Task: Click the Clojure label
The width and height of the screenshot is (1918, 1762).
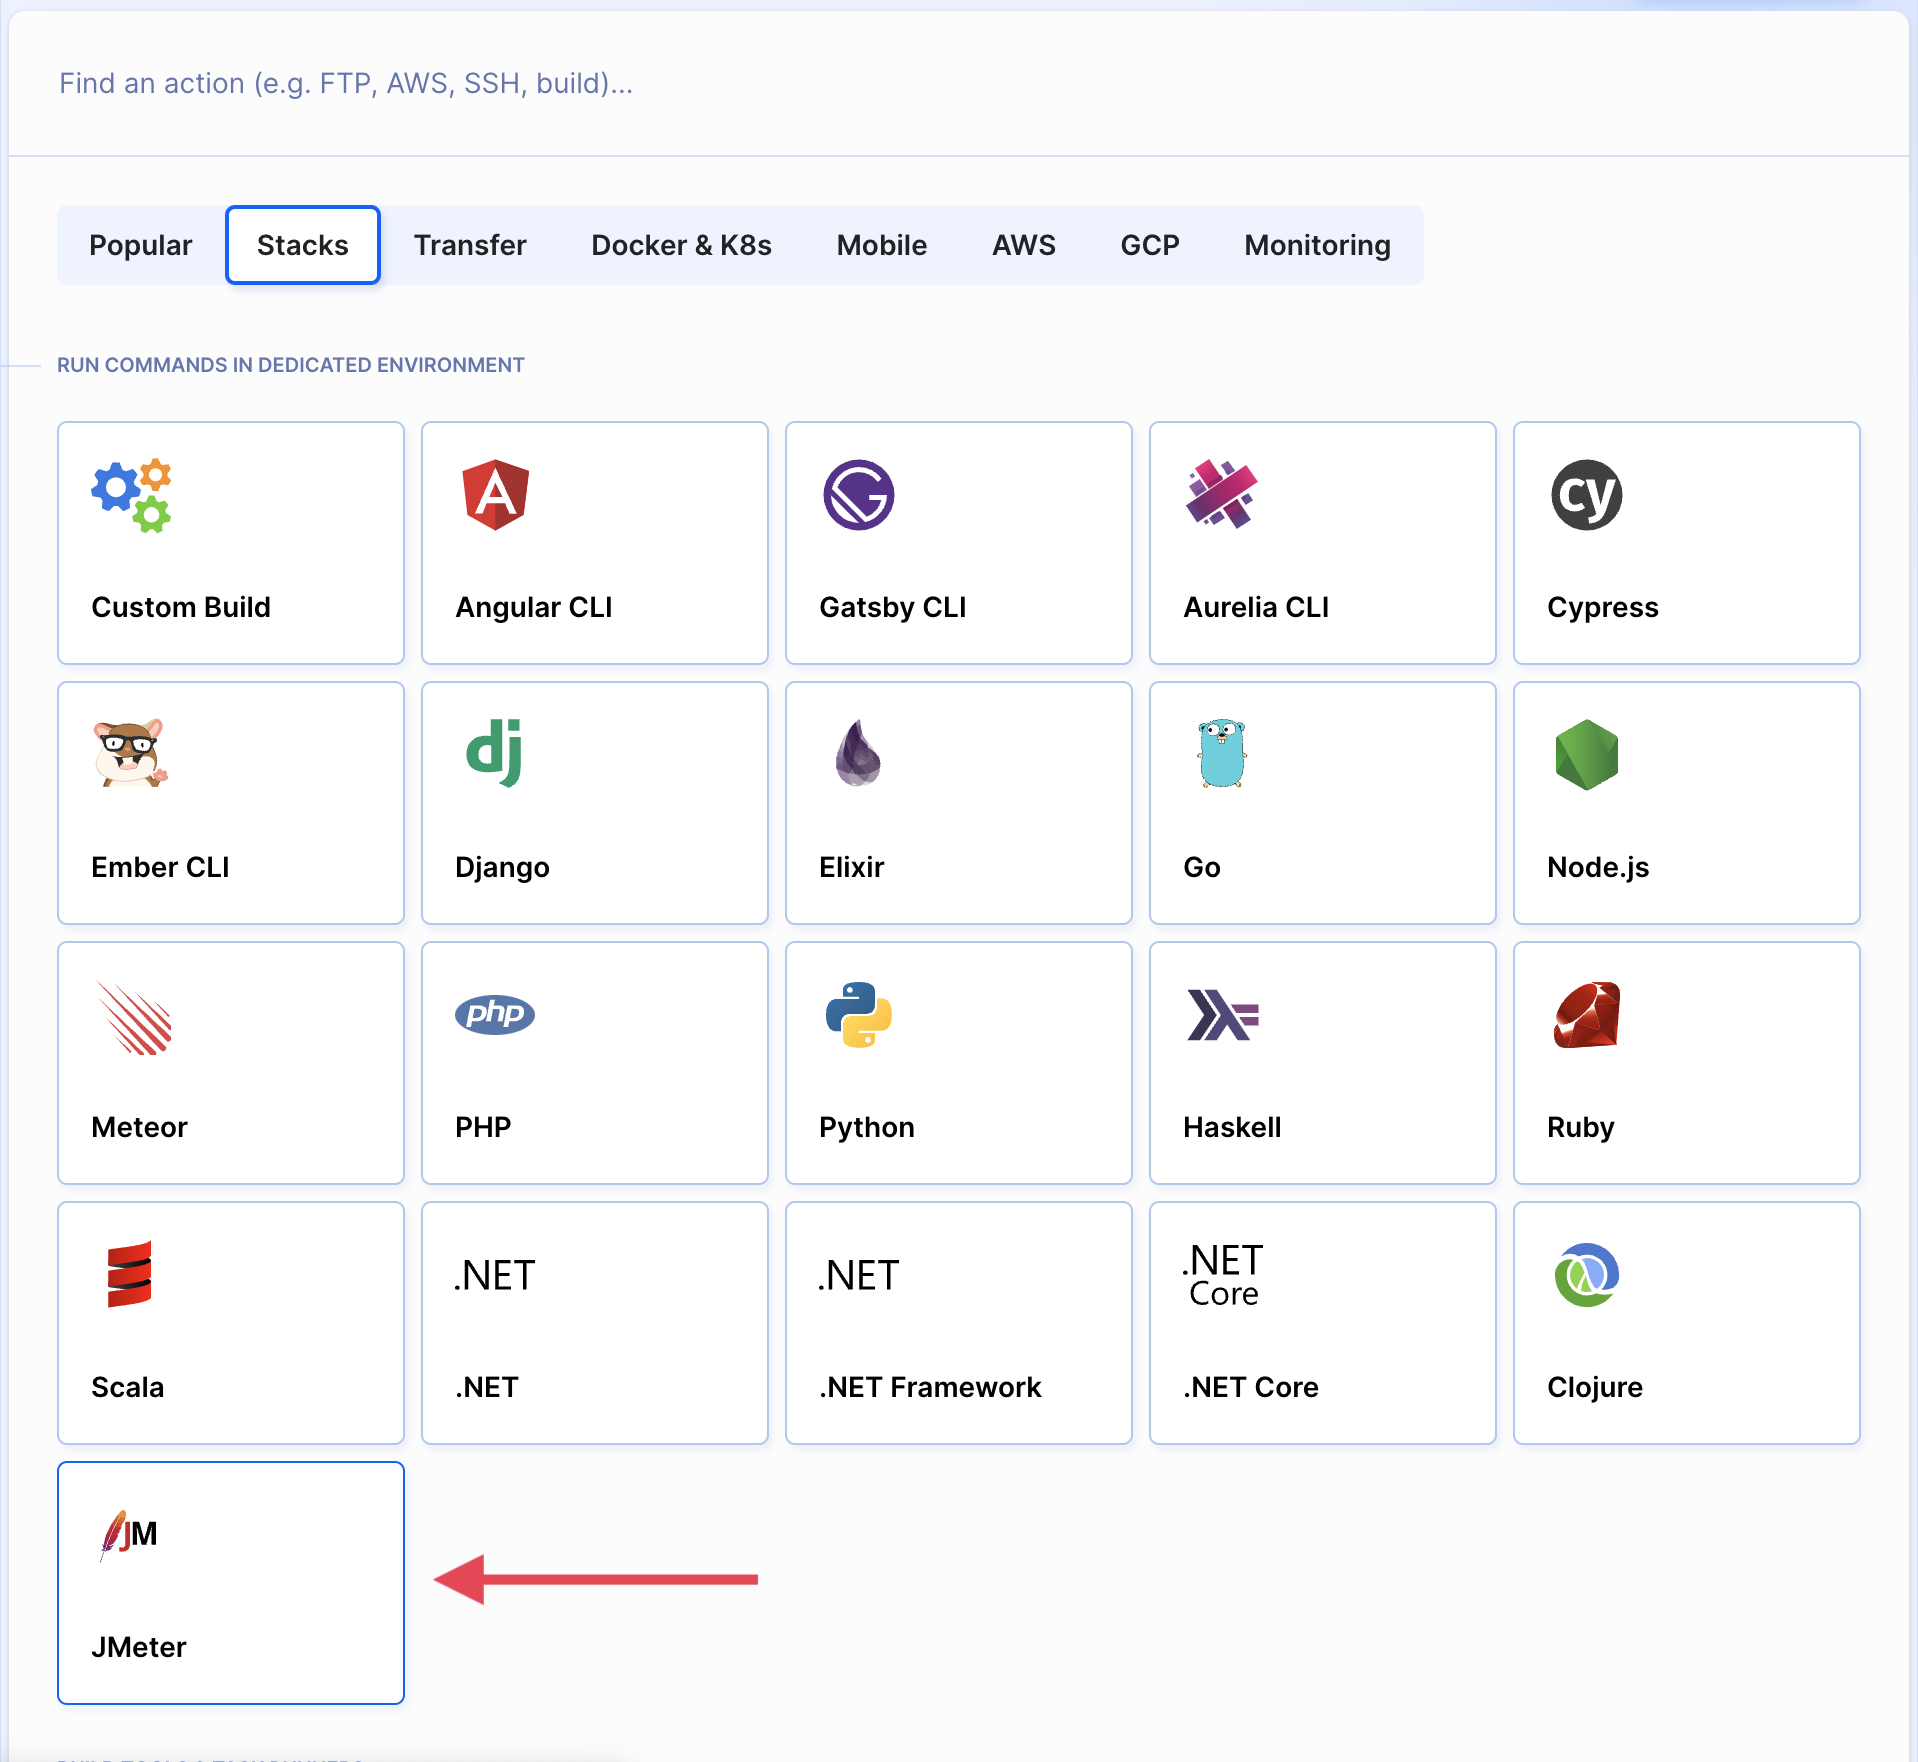Action: click(x=1594, y=1387)
